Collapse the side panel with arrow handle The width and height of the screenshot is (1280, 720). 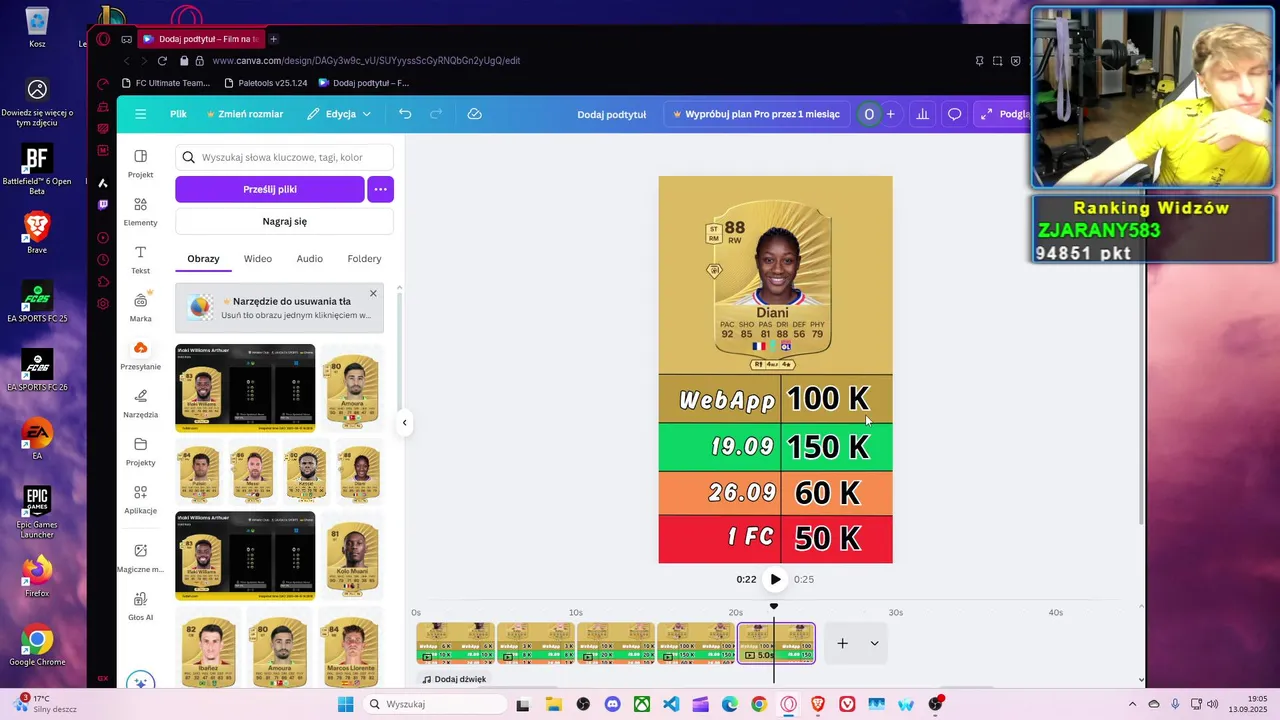[x=404, y=422]
